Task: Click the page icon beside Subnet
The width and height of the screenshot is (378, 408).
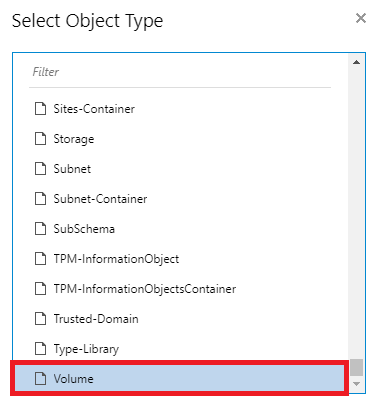Action: tap(41, 169)
